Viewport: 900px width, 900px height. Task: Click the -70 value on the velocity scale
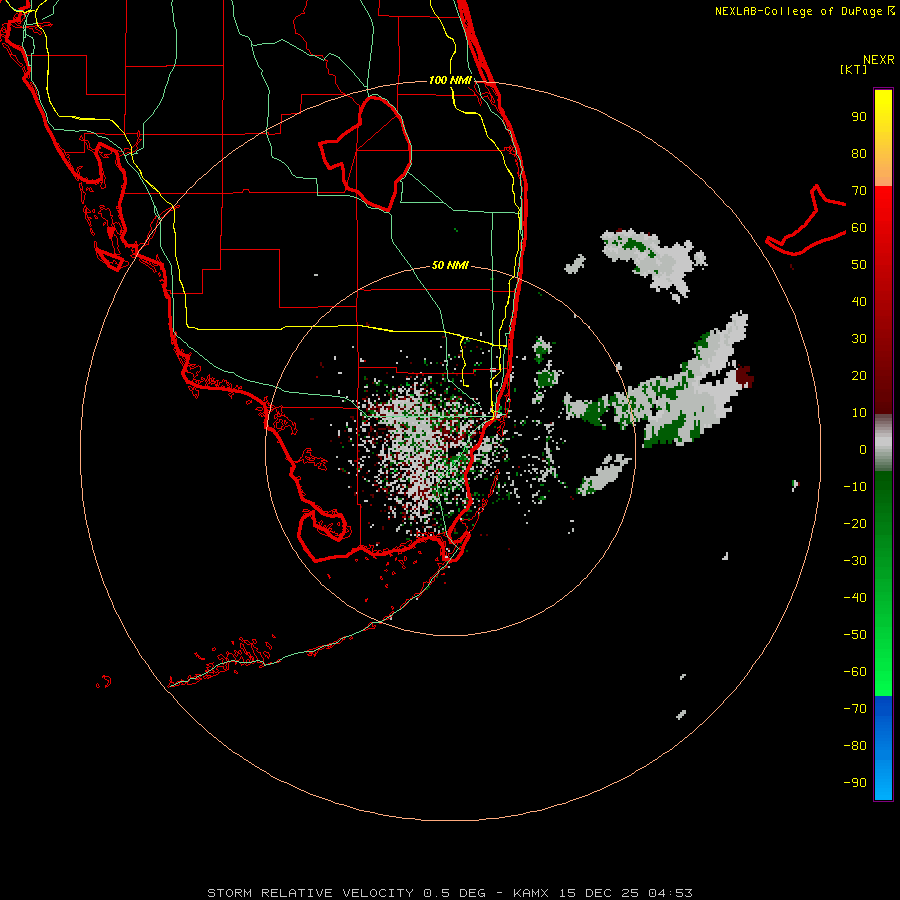855,709
